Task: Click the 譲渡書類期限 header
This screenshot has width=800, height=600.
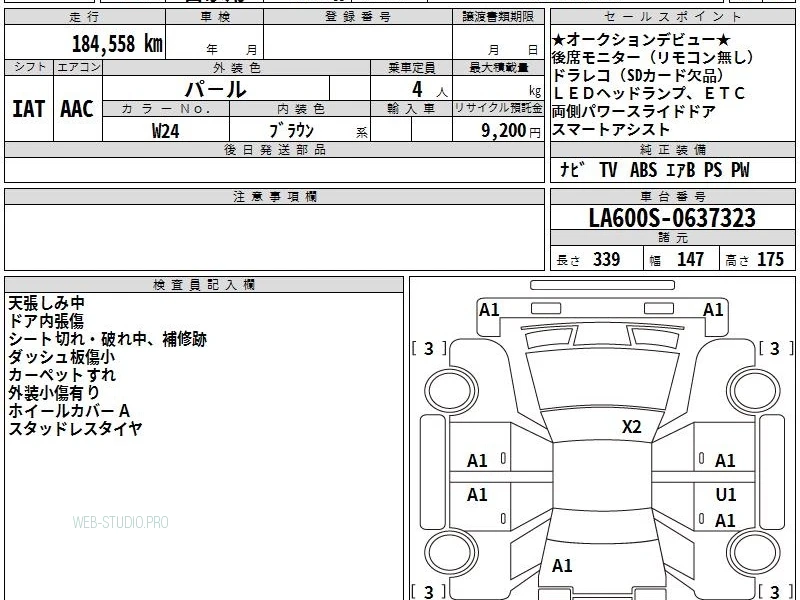Action: click(498, 17)
